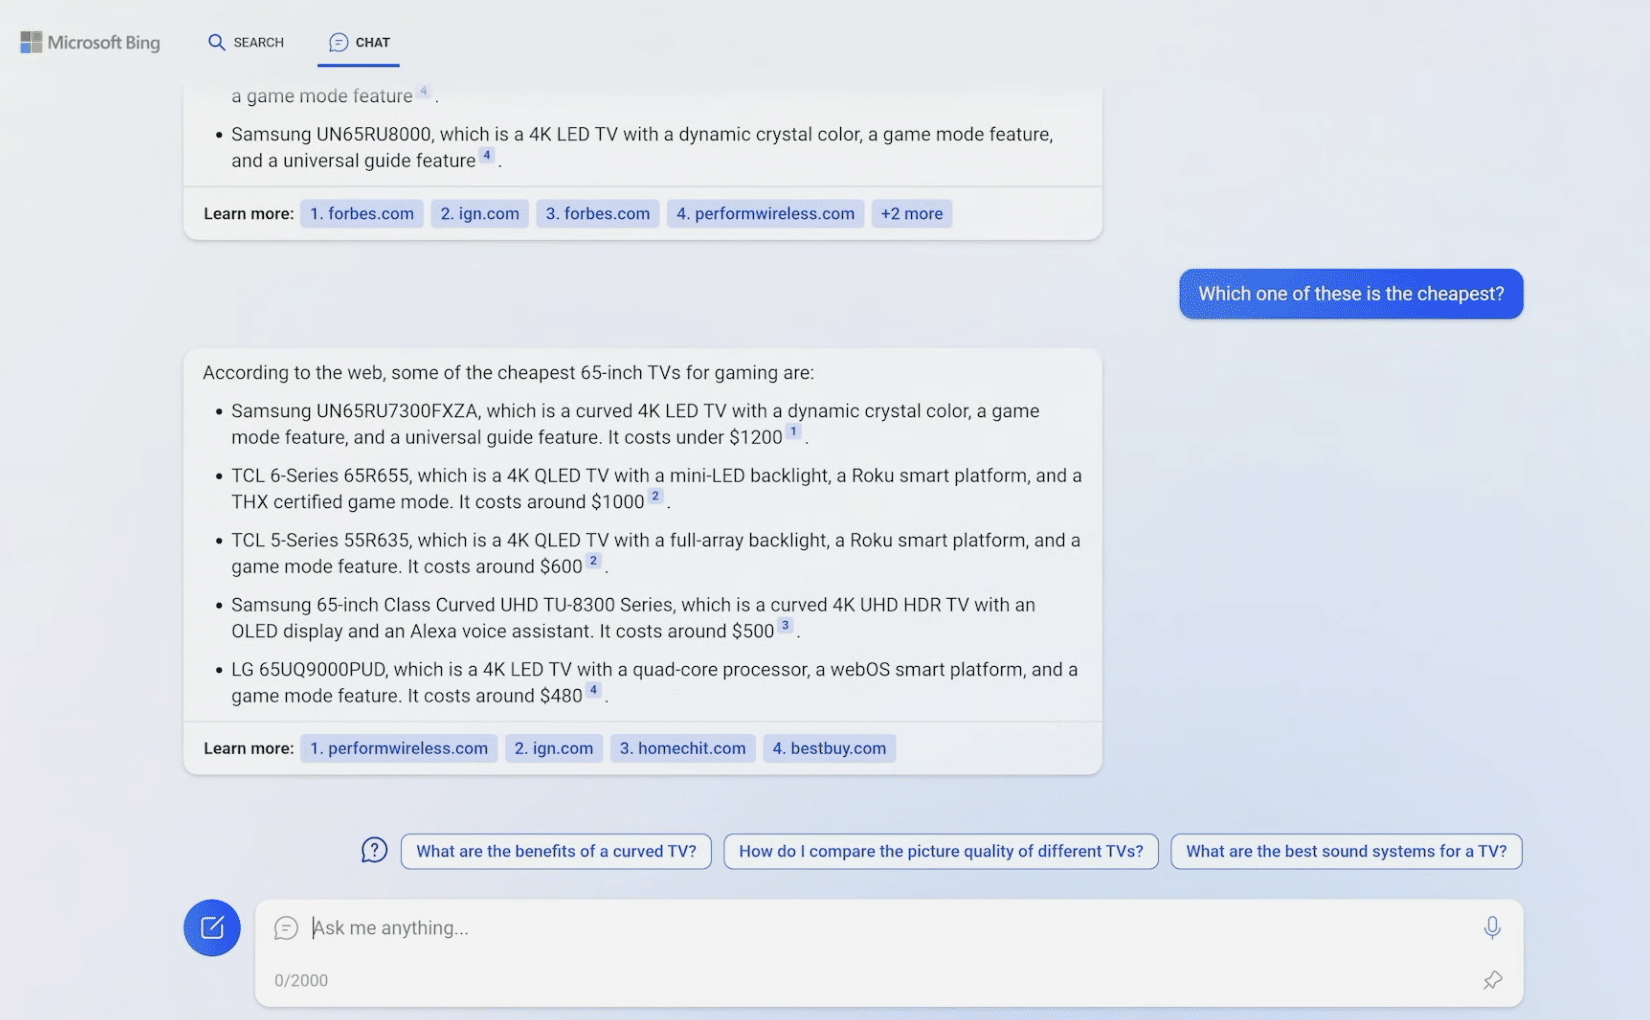Open the 4. bestbuy.com source link
Screen dimensions: 1650x1020
pos(829,748)
